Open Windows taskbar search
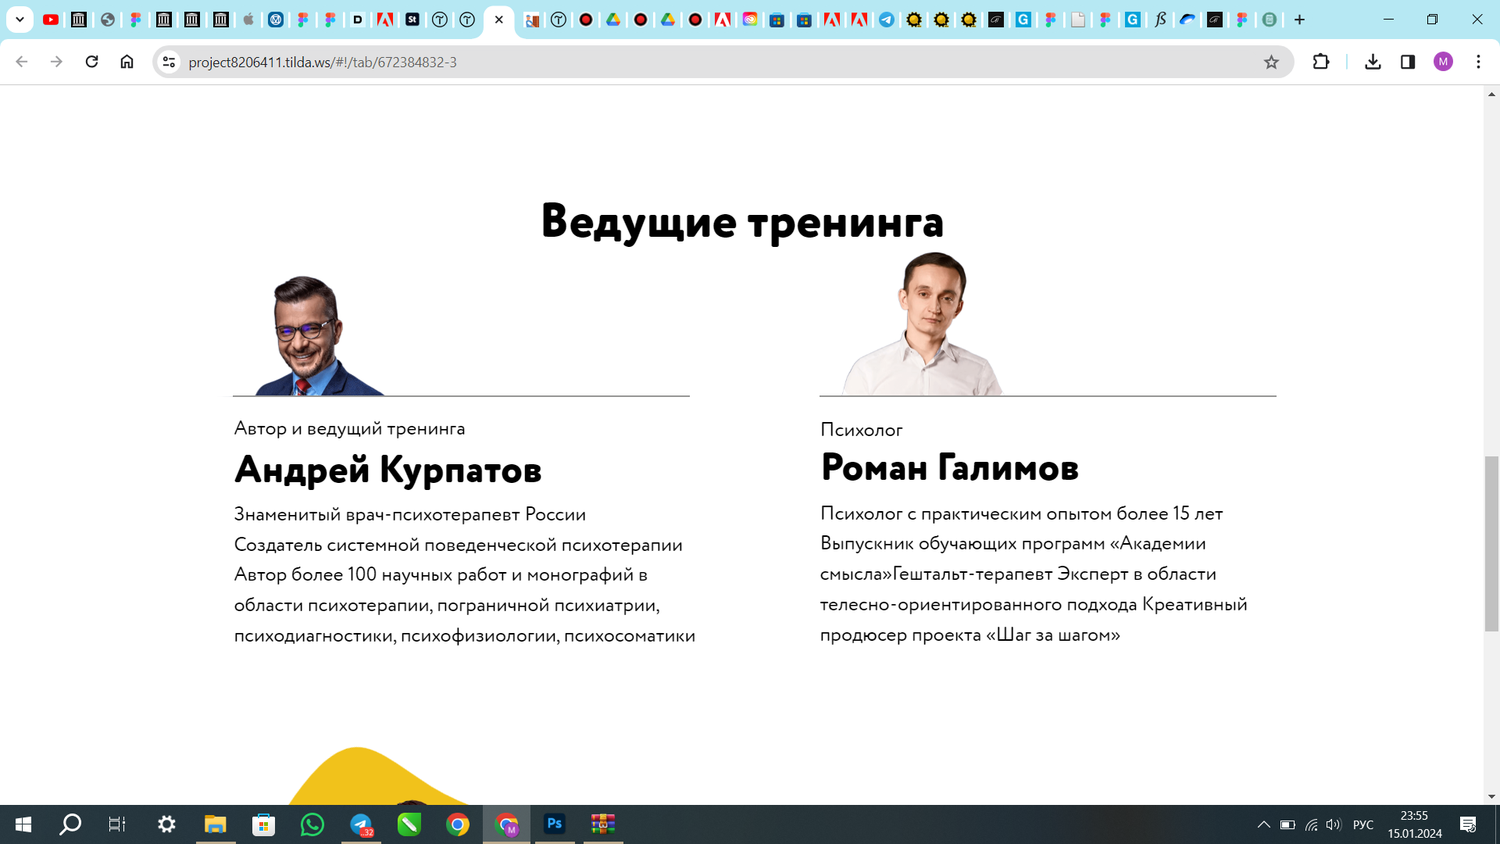Image resolution: width=1500 pixels, height=844 pixels. pyautogui.click(x=70, y=824)
